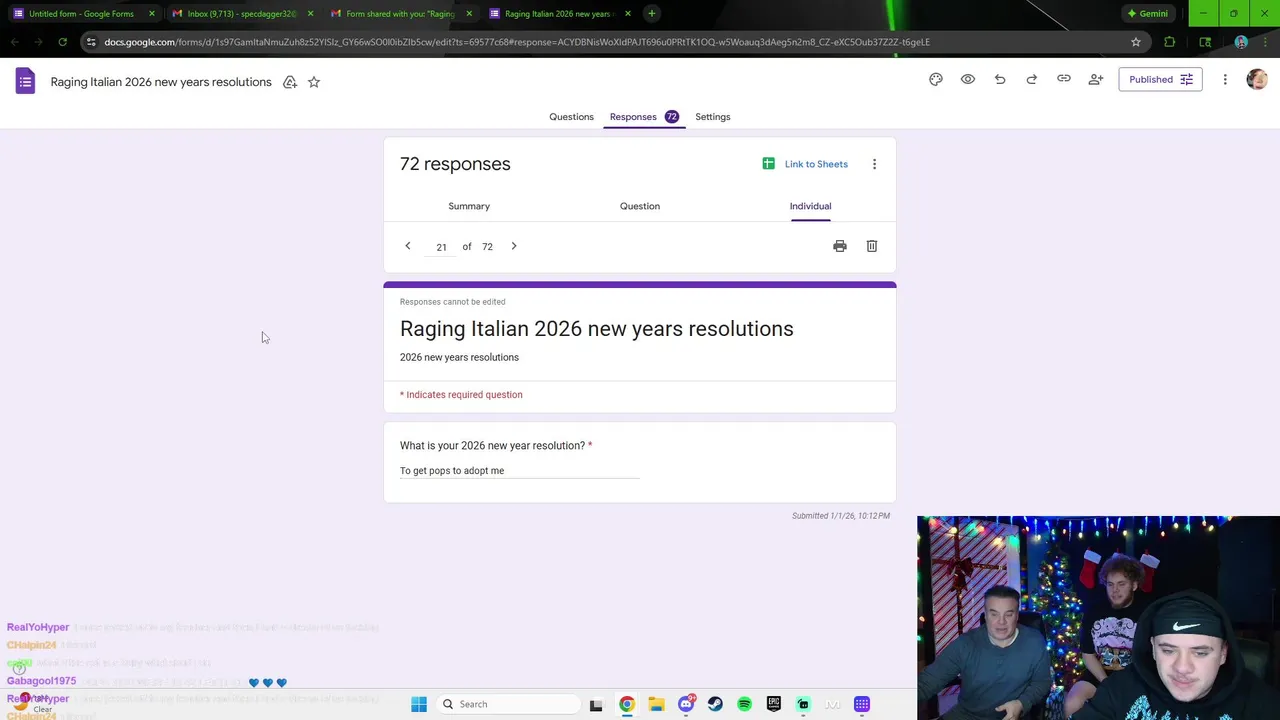Open the Google Forms home icon
The width and height of the screenshot is (1280, 720).
(25, 81)
